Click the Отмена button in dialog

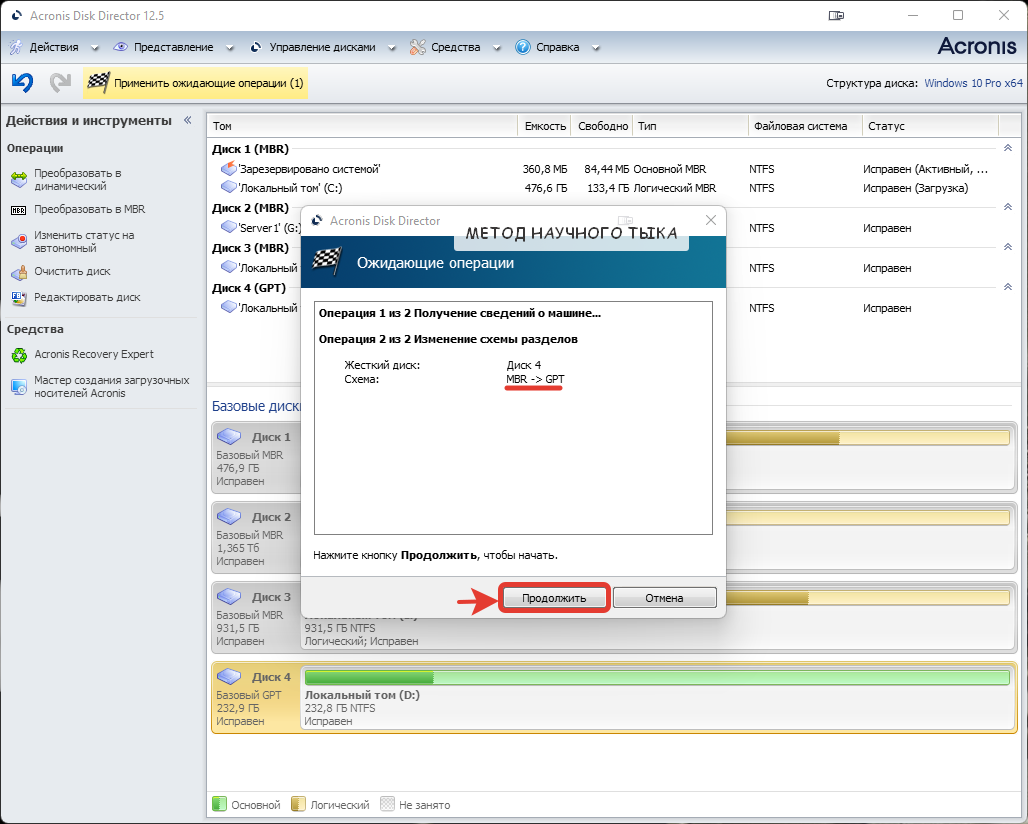pyautogui.click(x=664, y=598)
